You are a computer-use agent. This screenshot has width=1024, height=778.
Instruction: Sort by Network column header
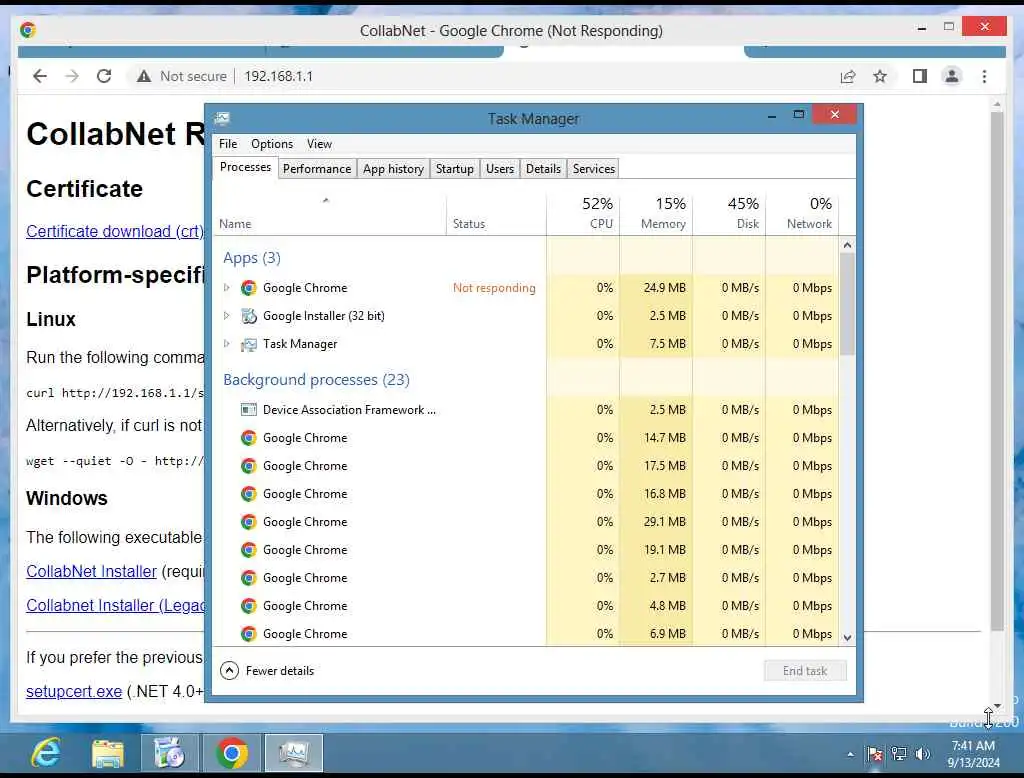[x=803, y=216]
